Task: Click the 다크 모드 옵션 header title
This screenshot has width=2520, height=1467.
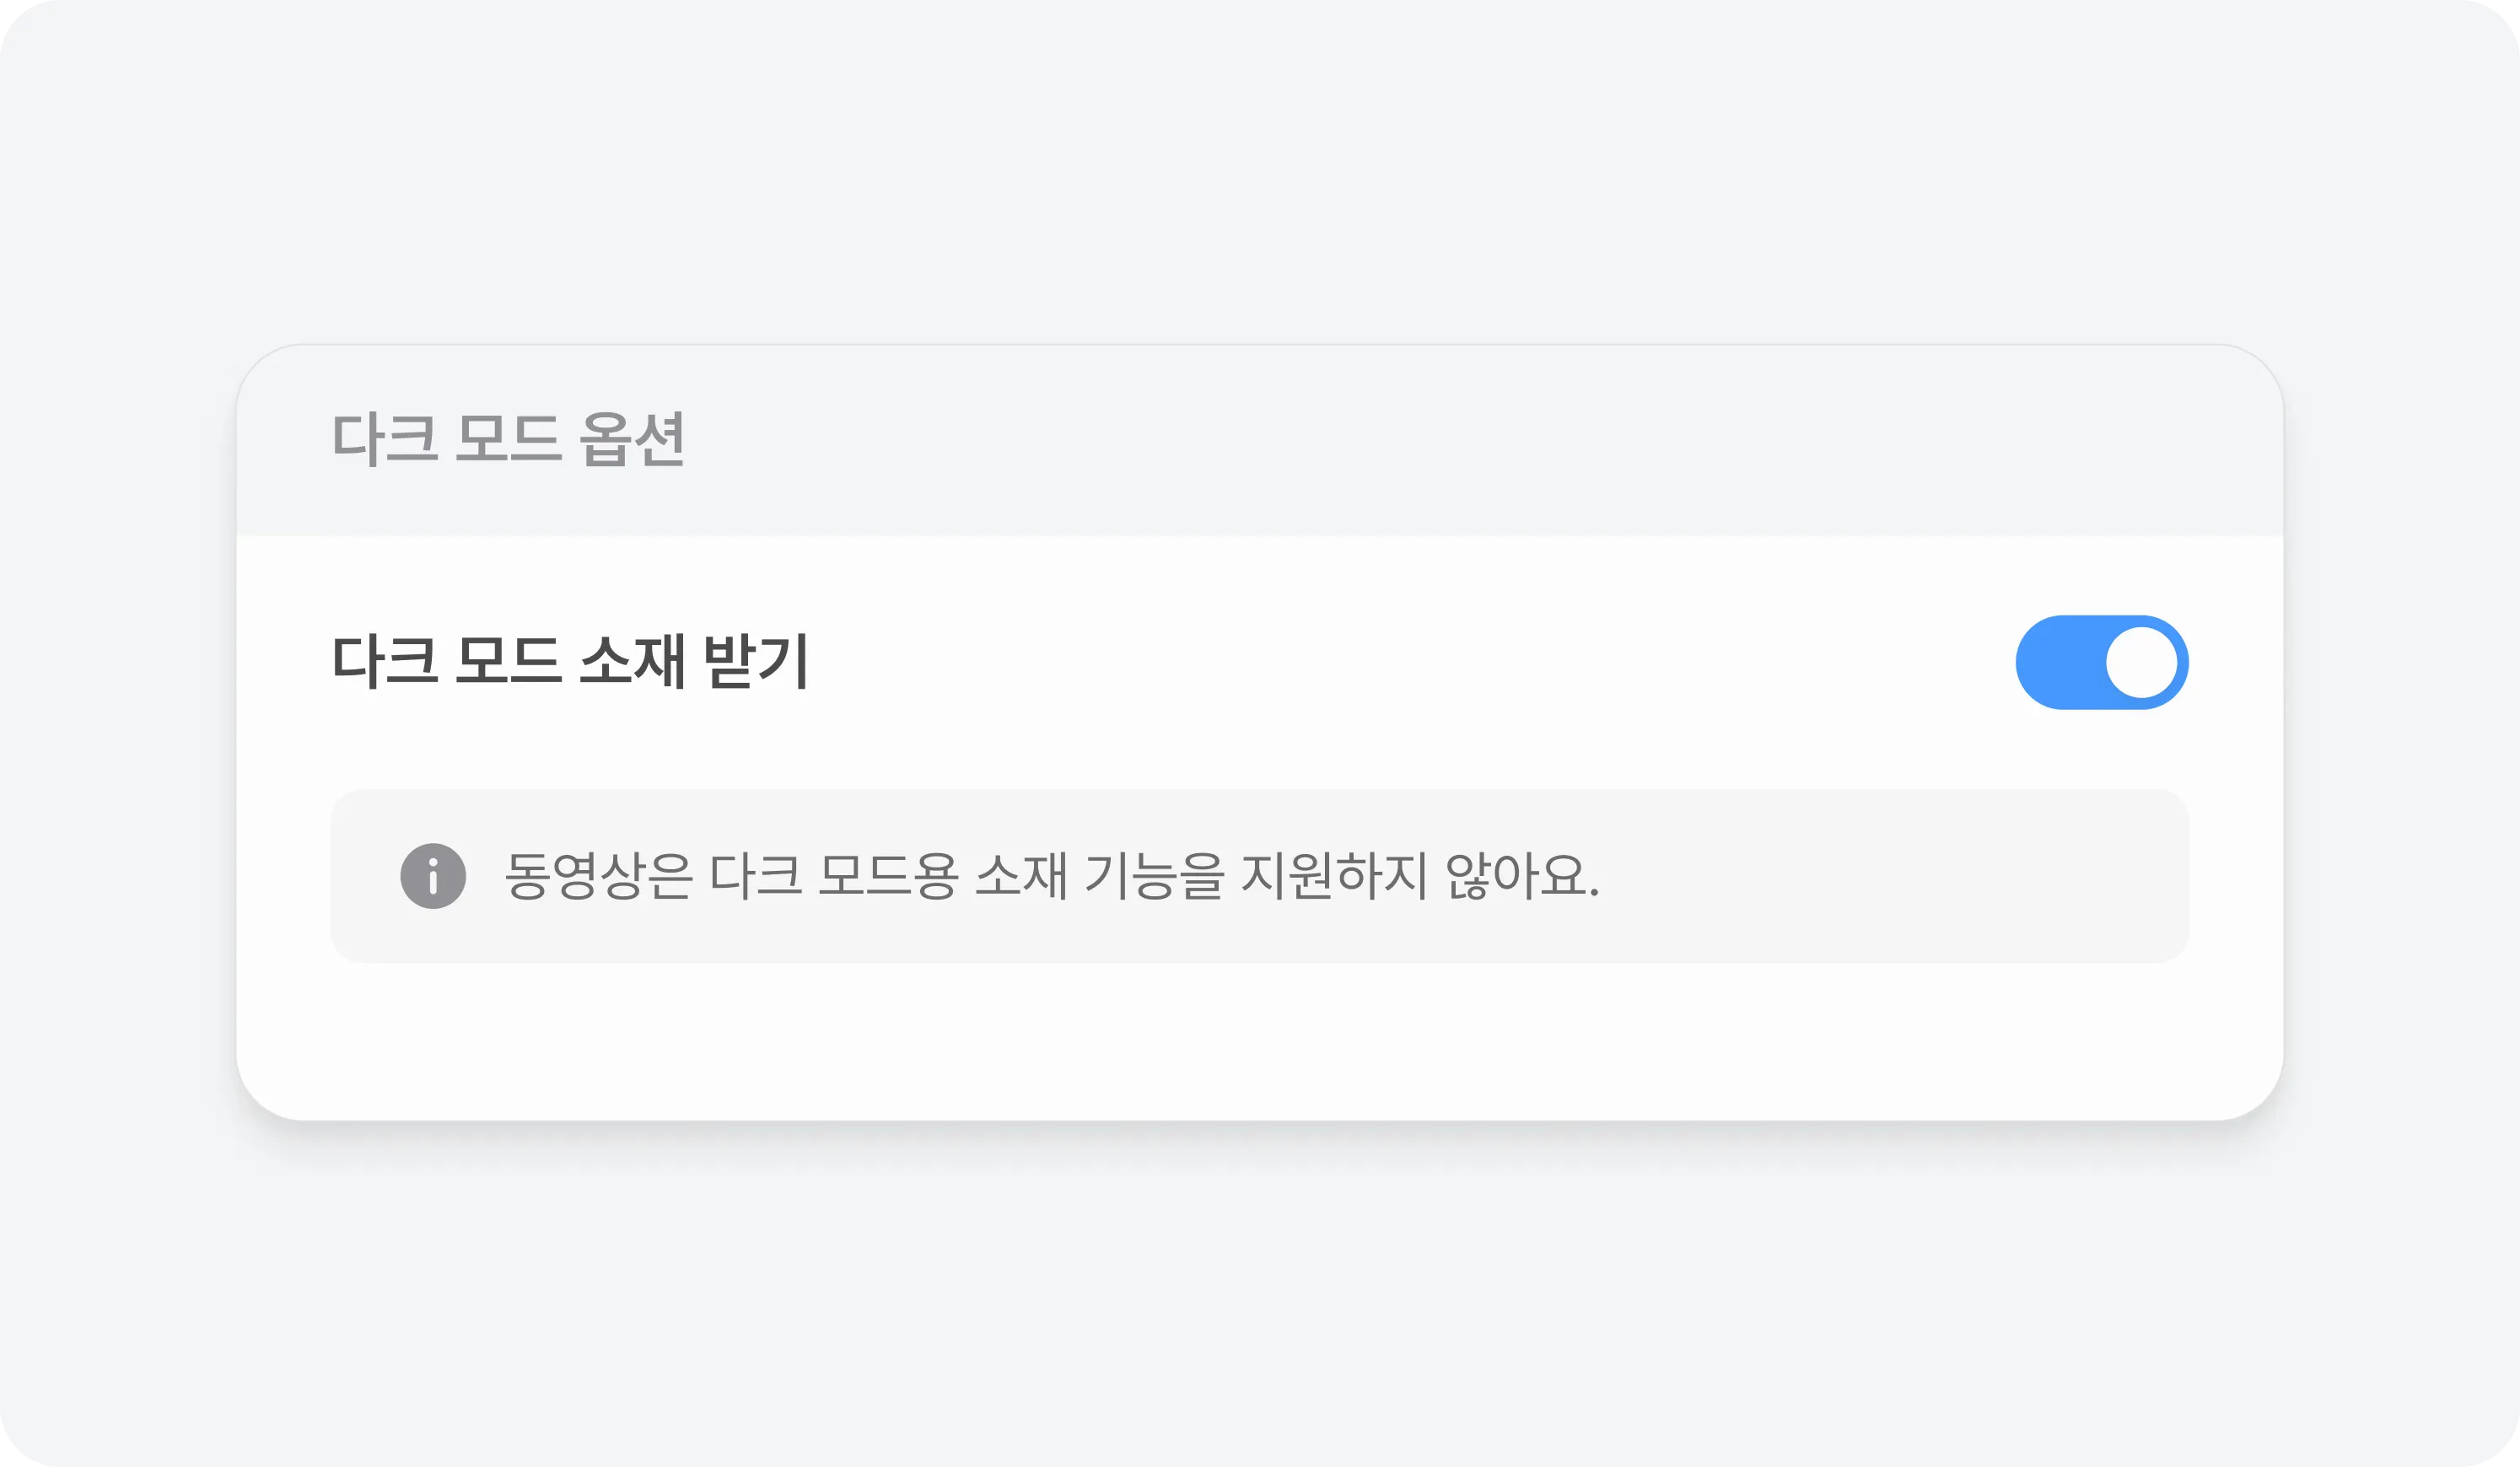Action: [x=508, y=438]
